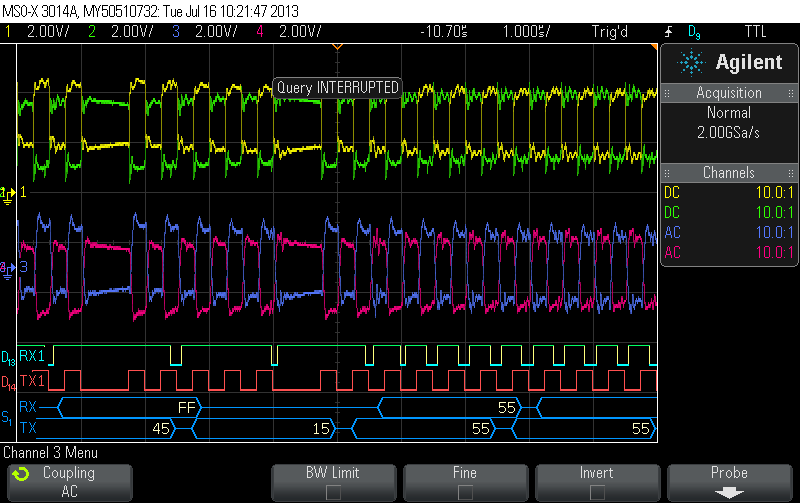Open the Coupling AC softkey
Image resolution: width=800 pixels, height=503 pixels.
[x=70, y=482]
